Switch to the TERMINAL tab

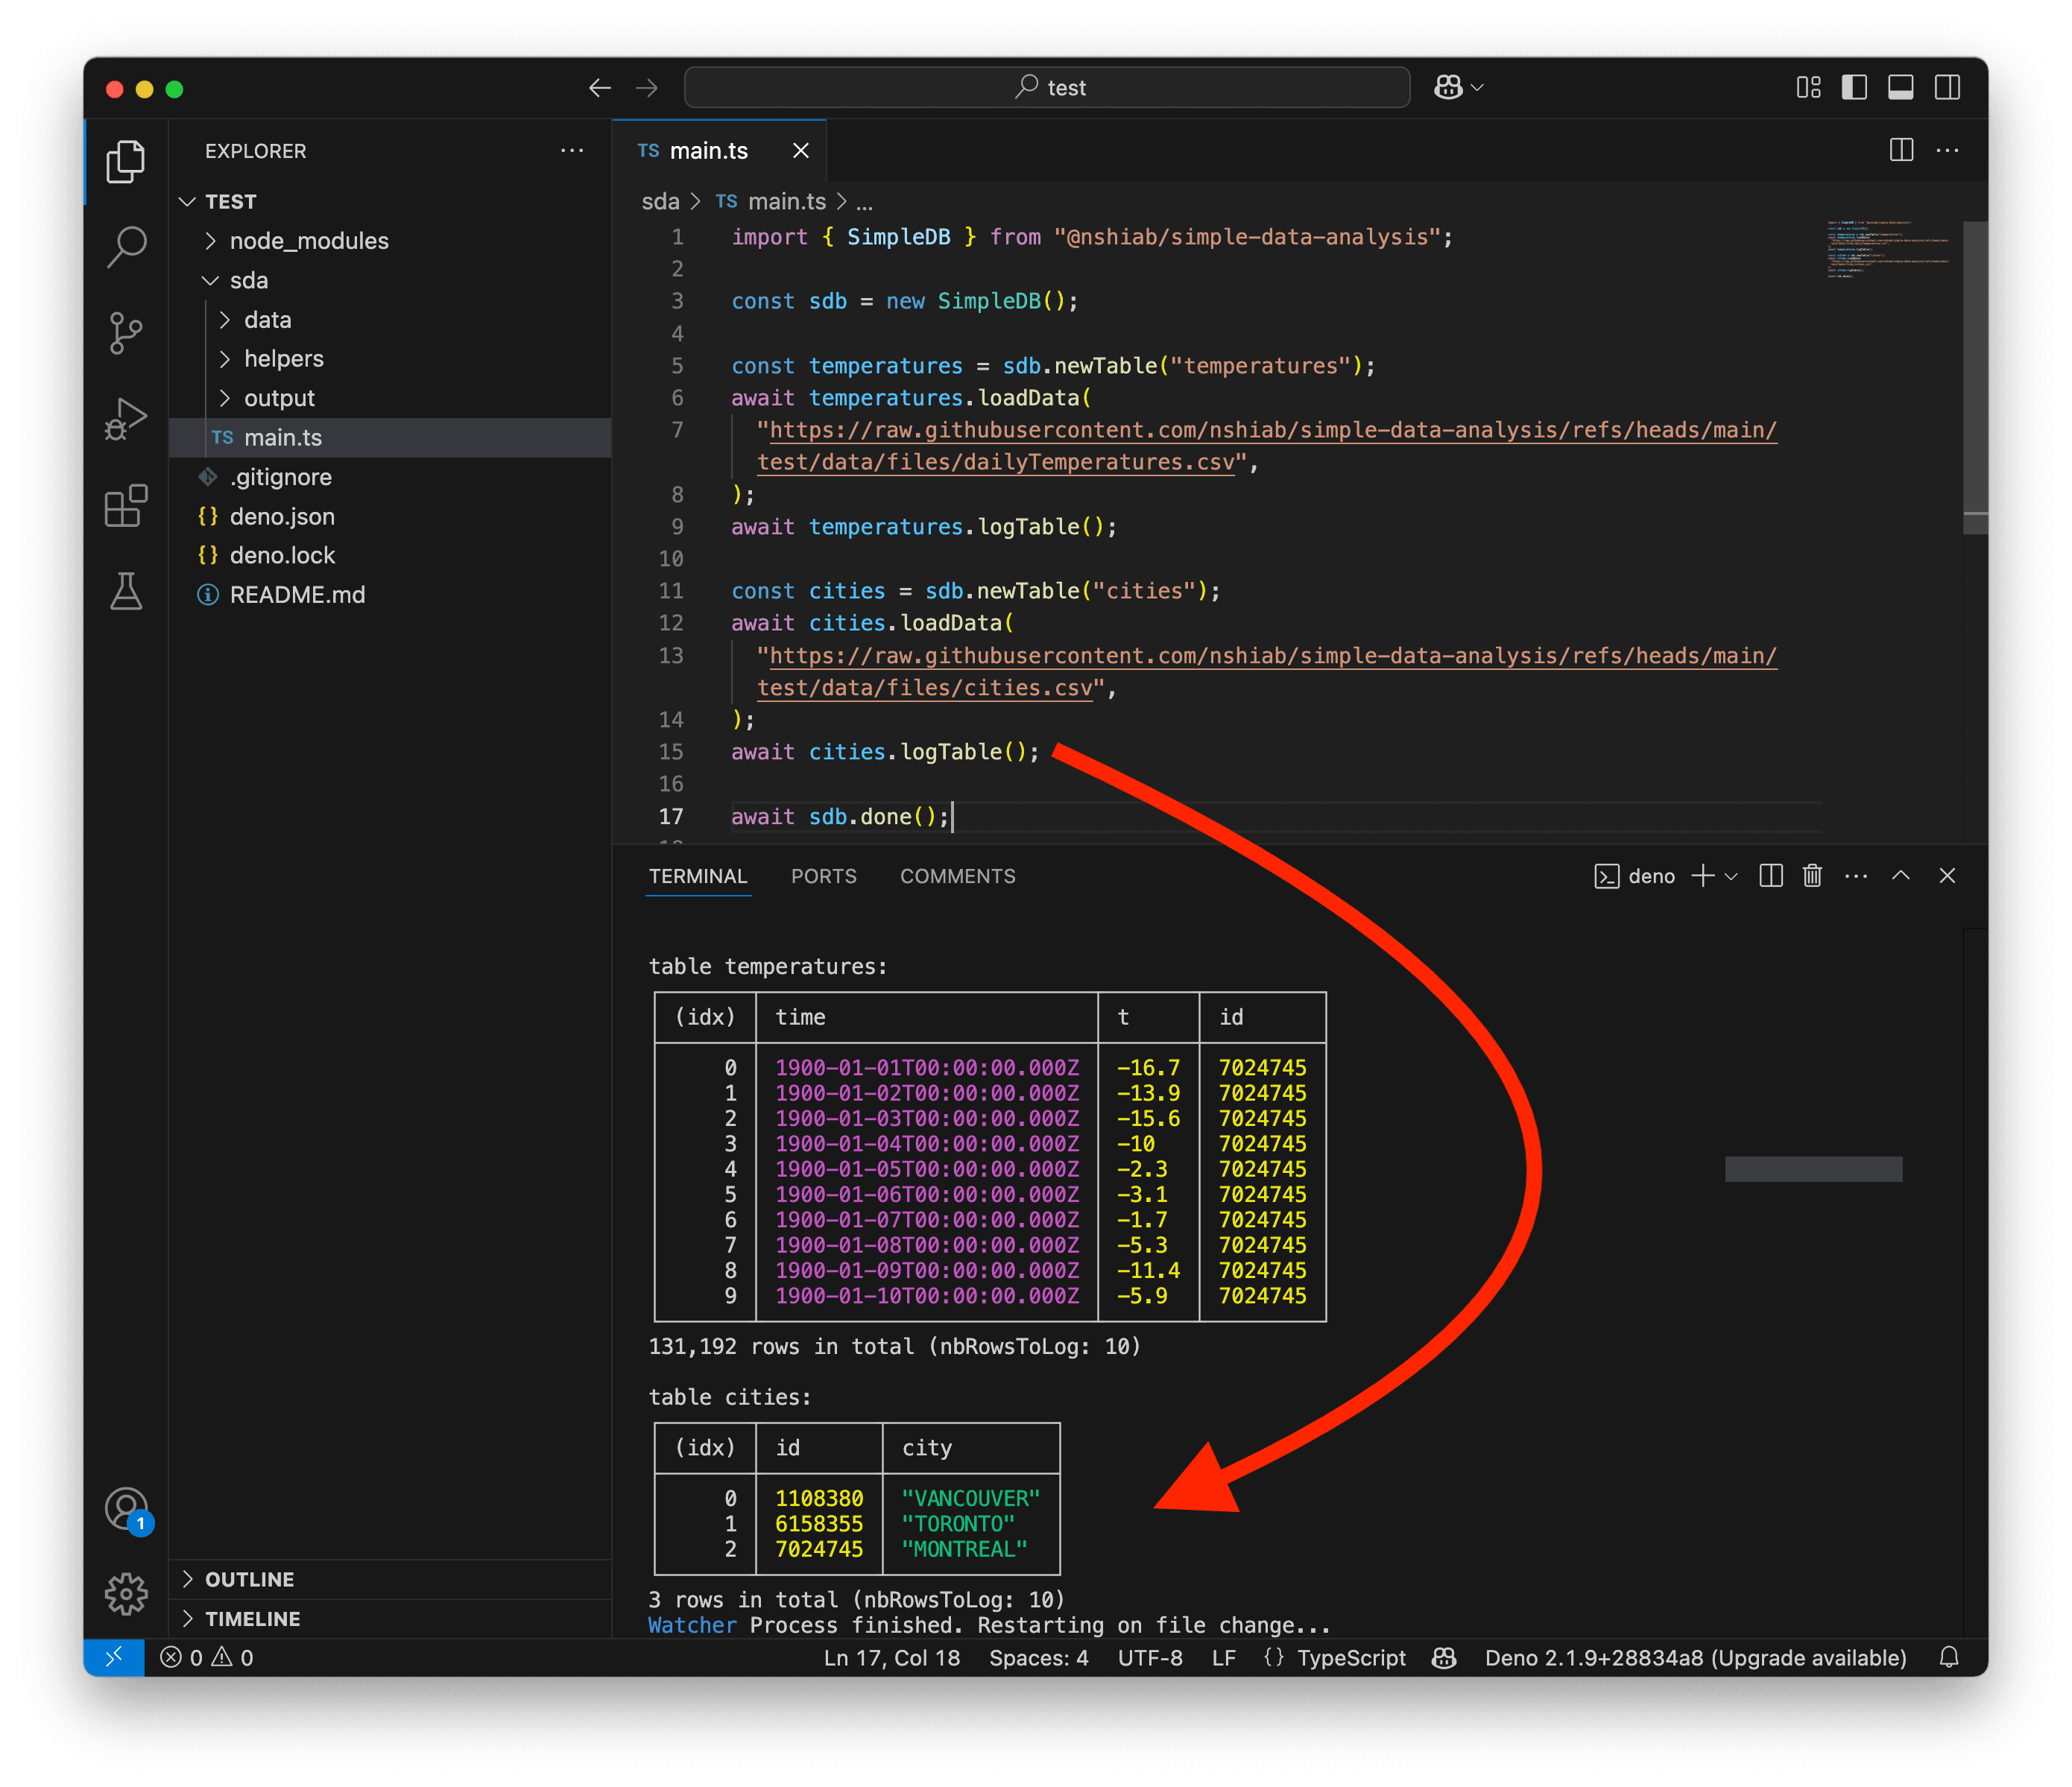tap(698, 876)
